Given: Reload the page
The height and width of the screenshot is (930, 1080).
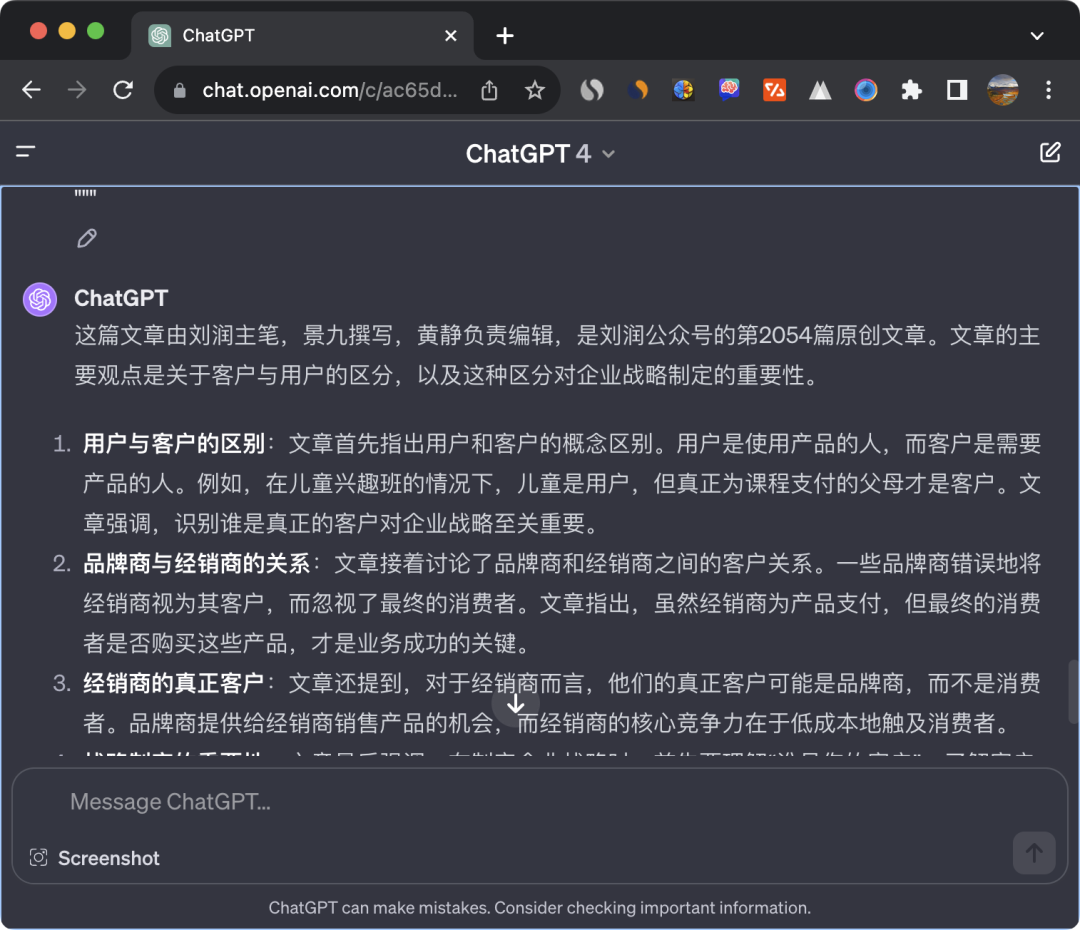Looking at the screenshot, I should pyautogui.click(x=123, y=90).
